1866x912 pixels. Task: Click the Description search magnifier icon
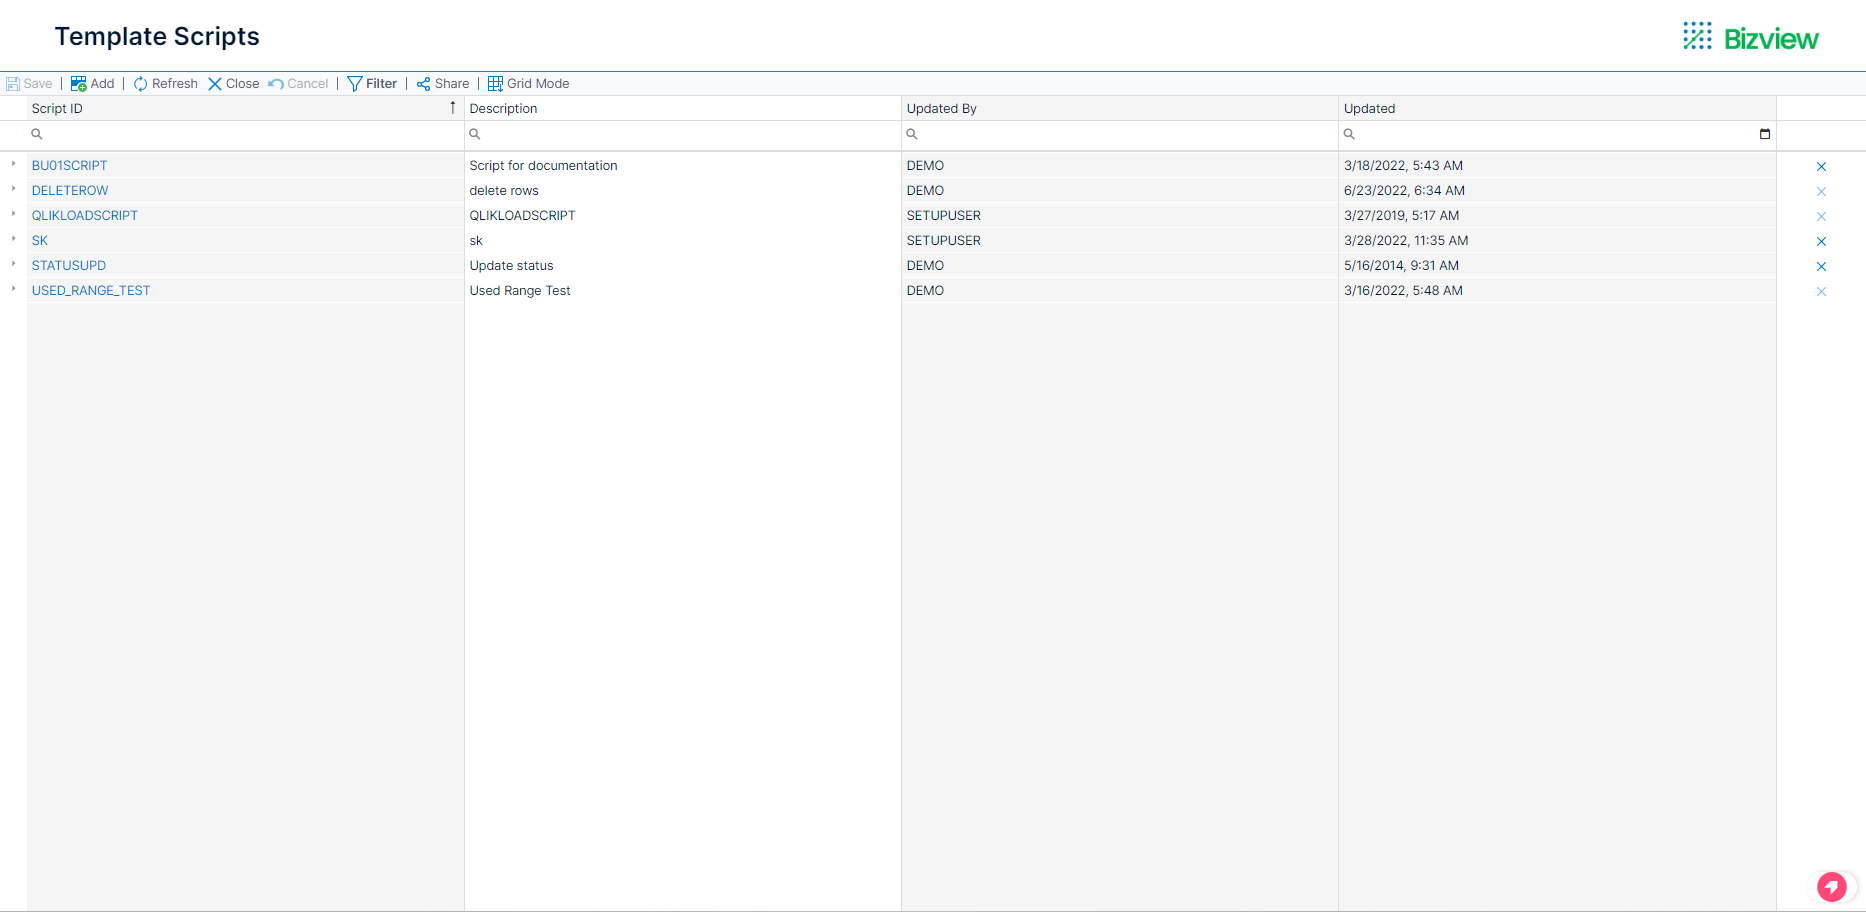[x=475, y=134]
